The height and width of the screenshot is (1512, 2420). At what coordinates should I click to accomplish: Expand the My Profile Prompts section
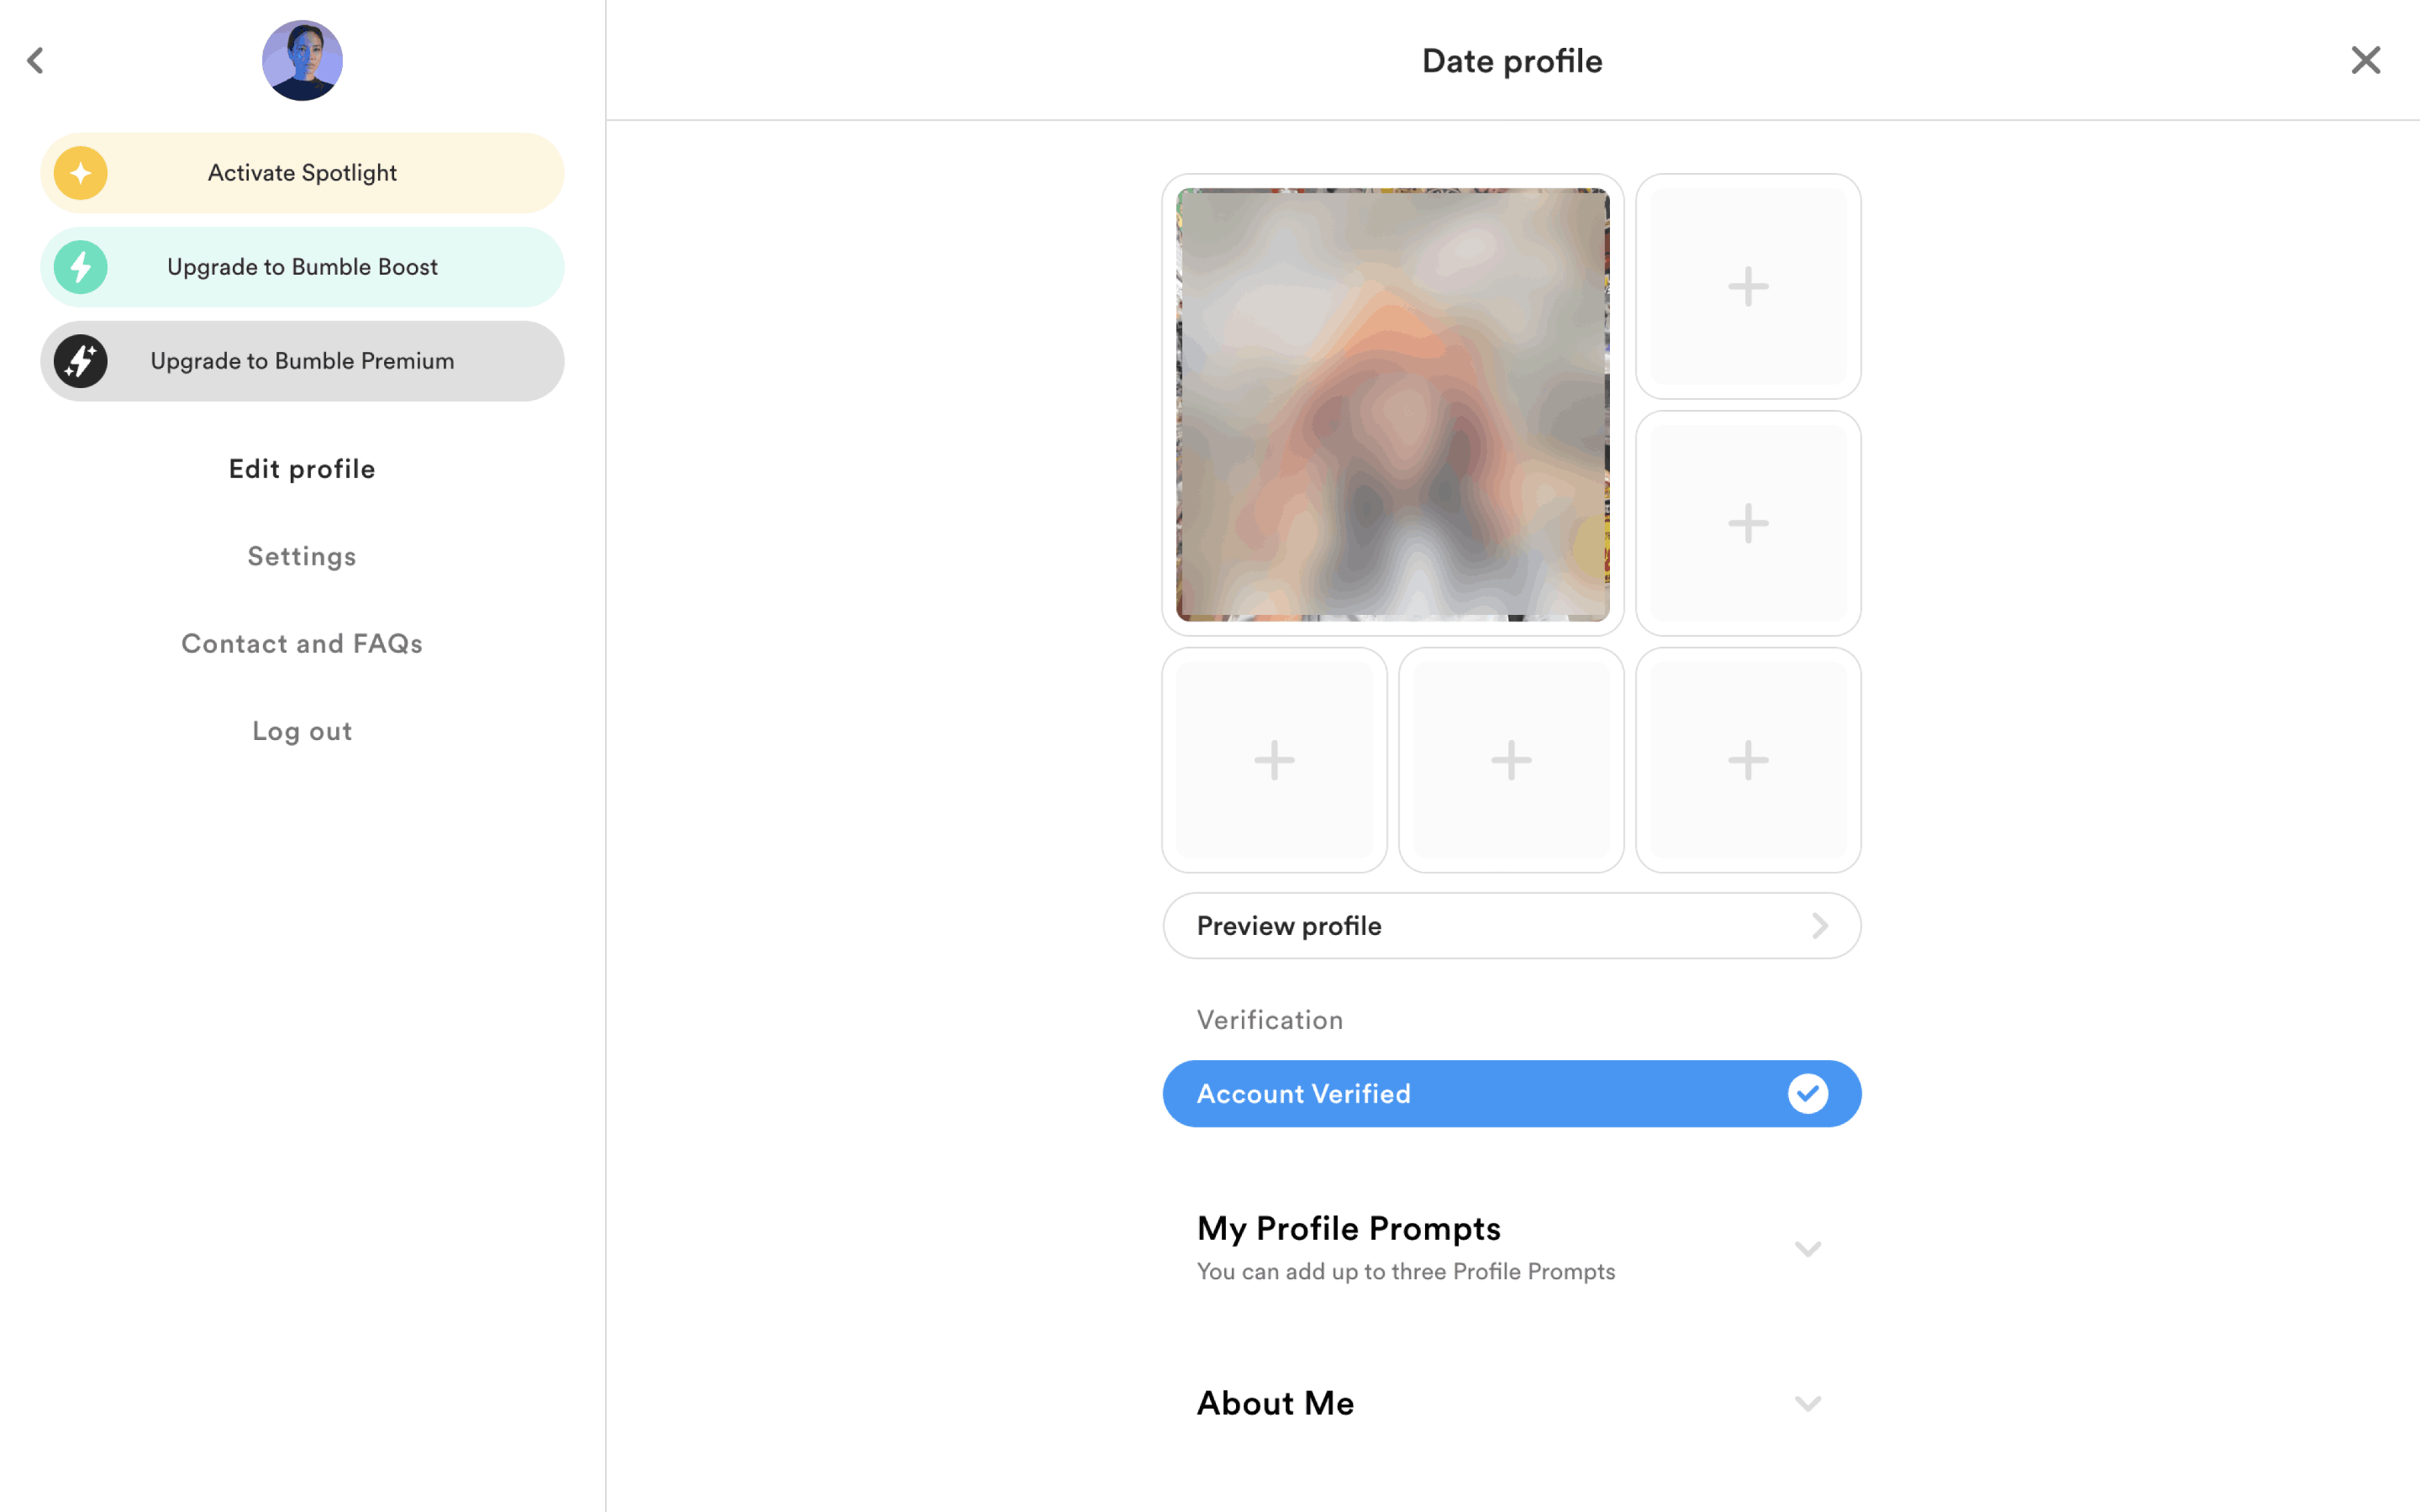[x=1807, y=1248]
